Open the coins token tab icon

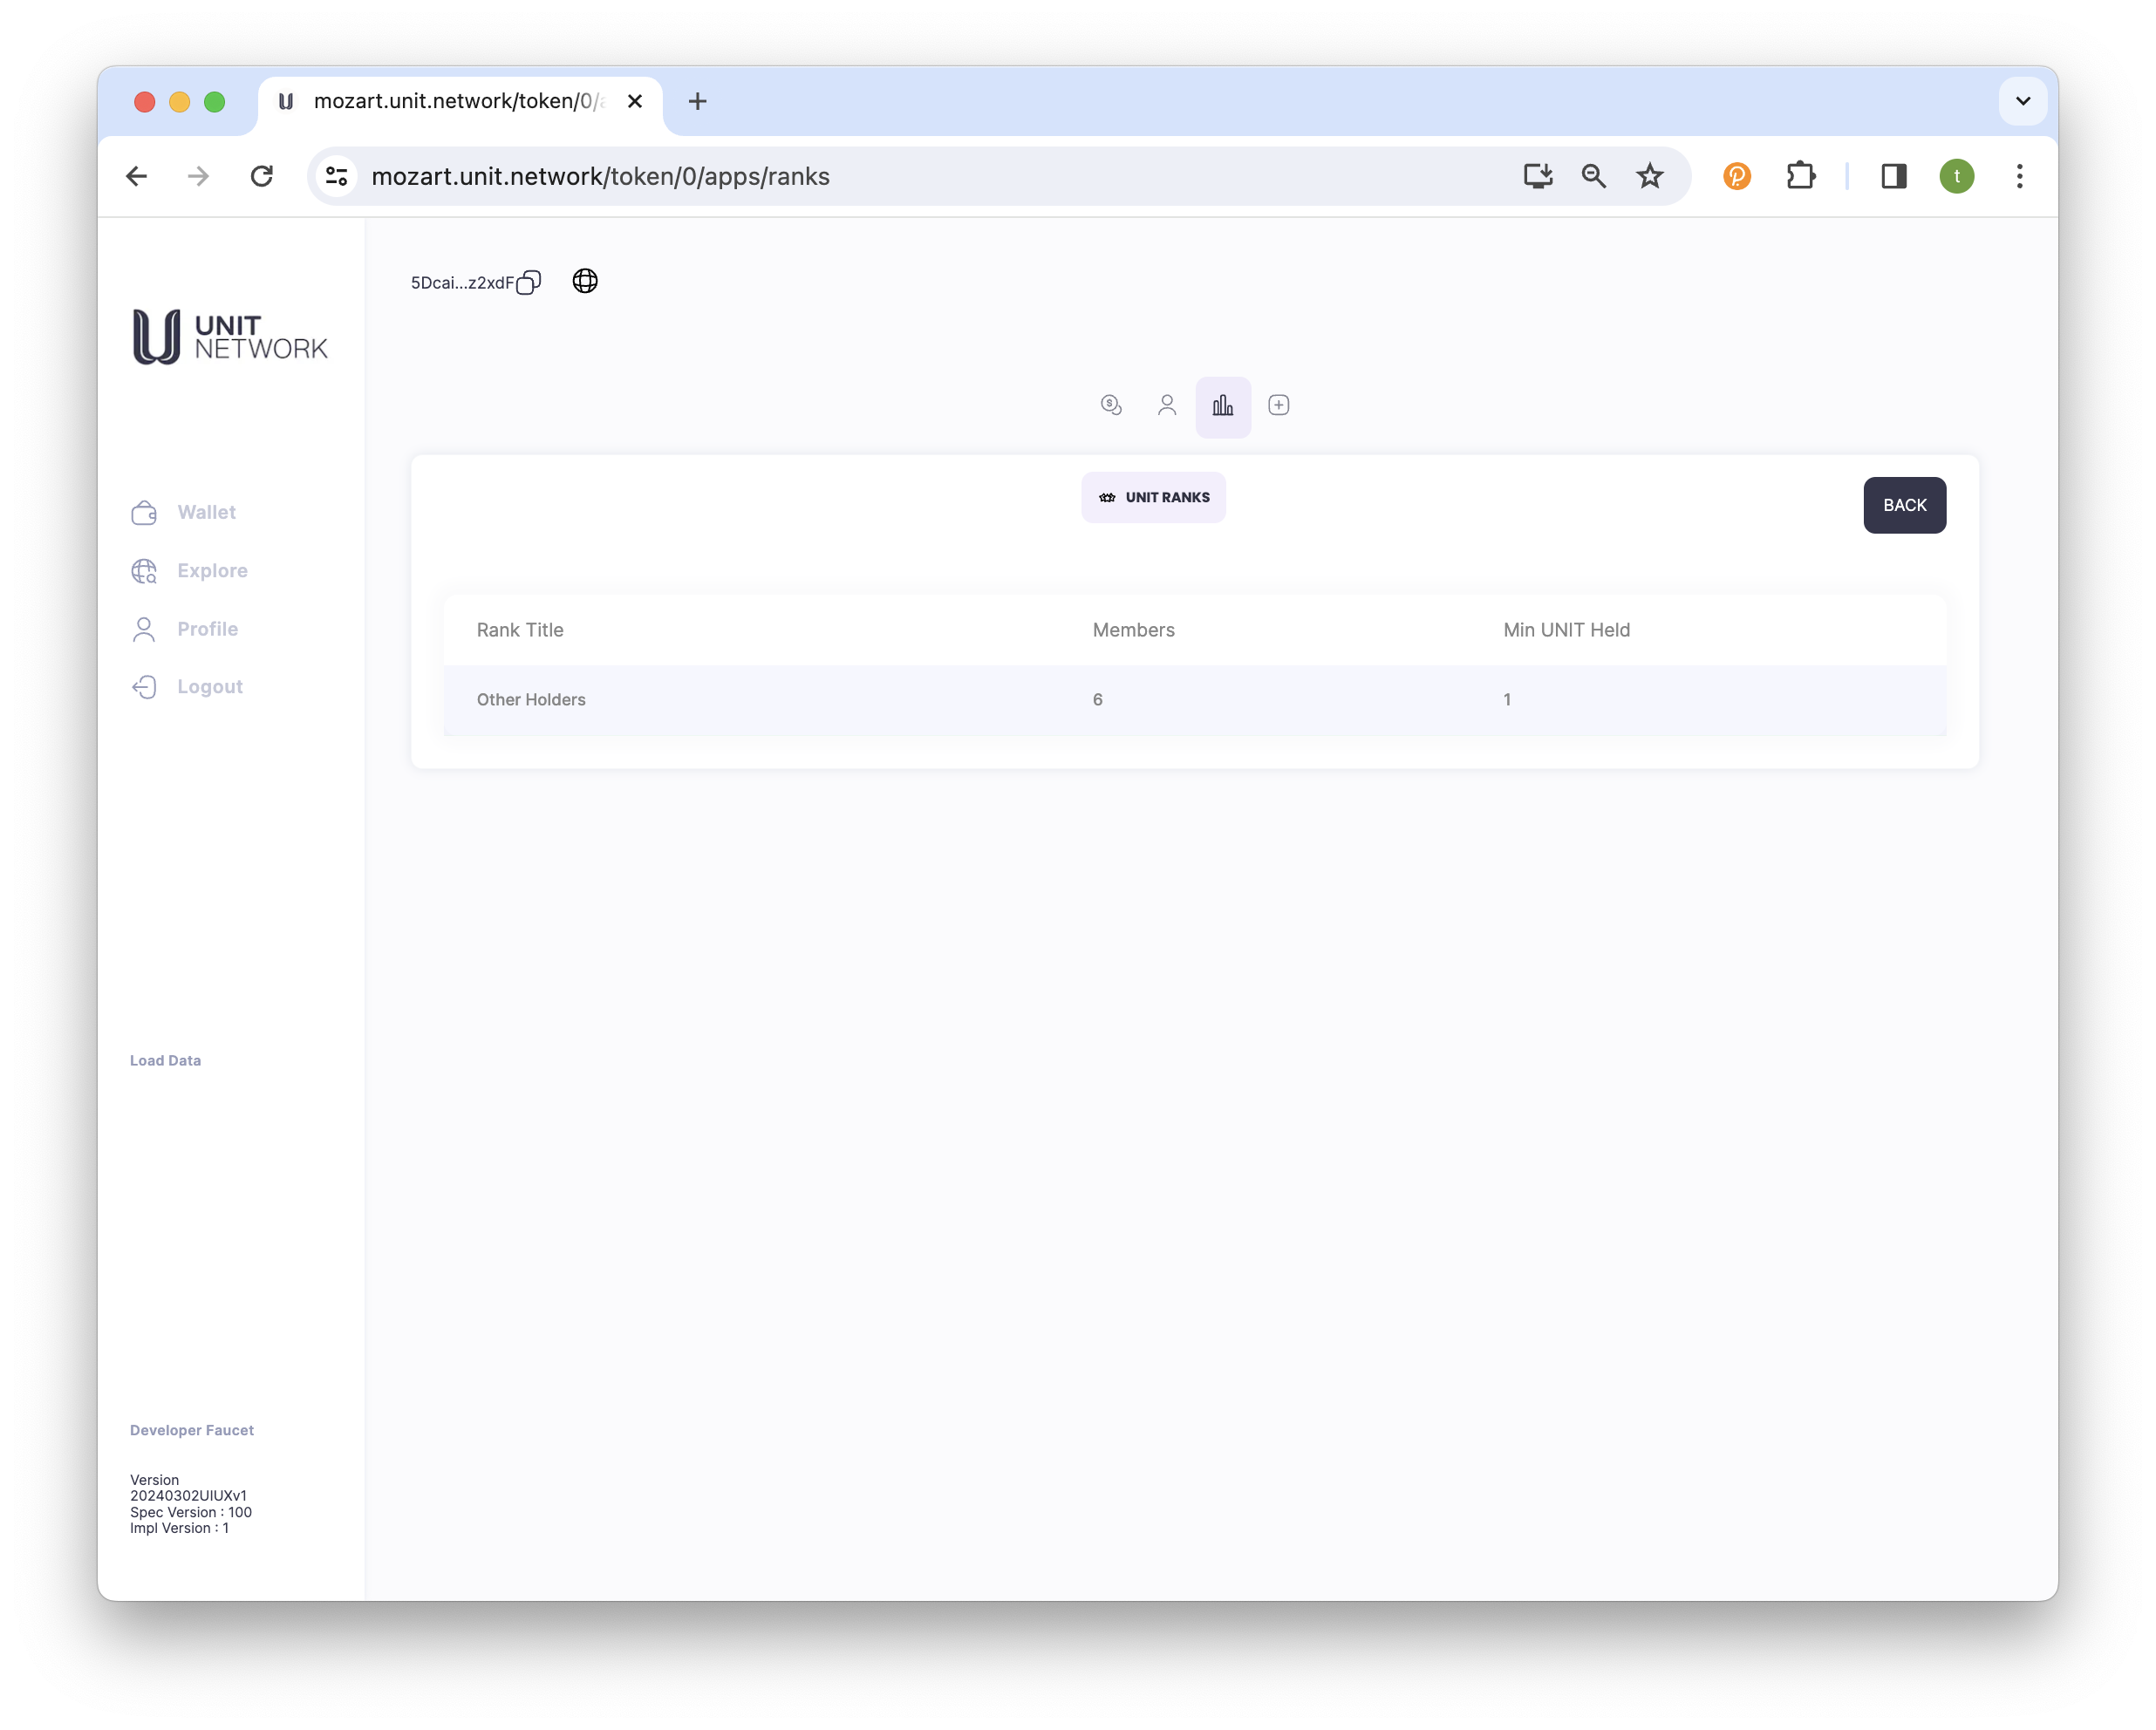(1111, 405)
